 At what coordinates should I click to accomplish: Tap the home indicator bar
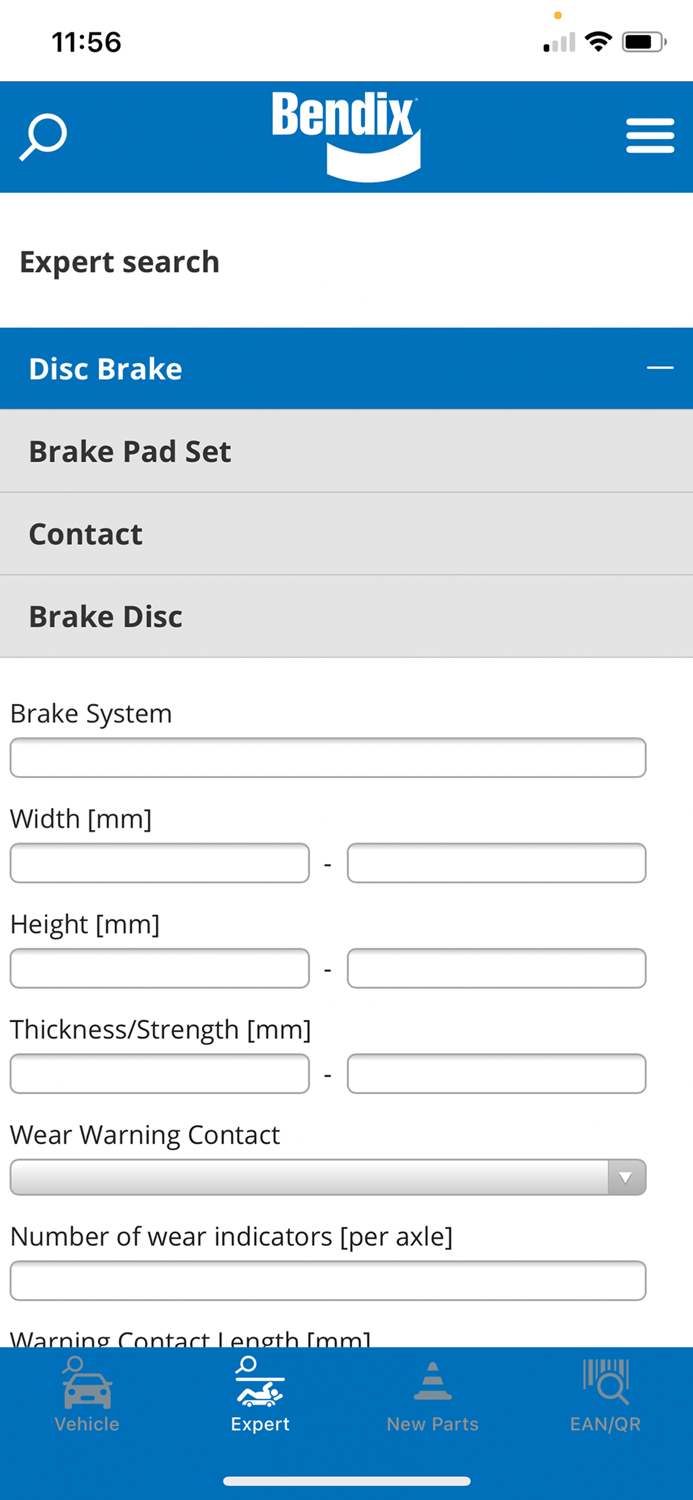click(346, 1481)
